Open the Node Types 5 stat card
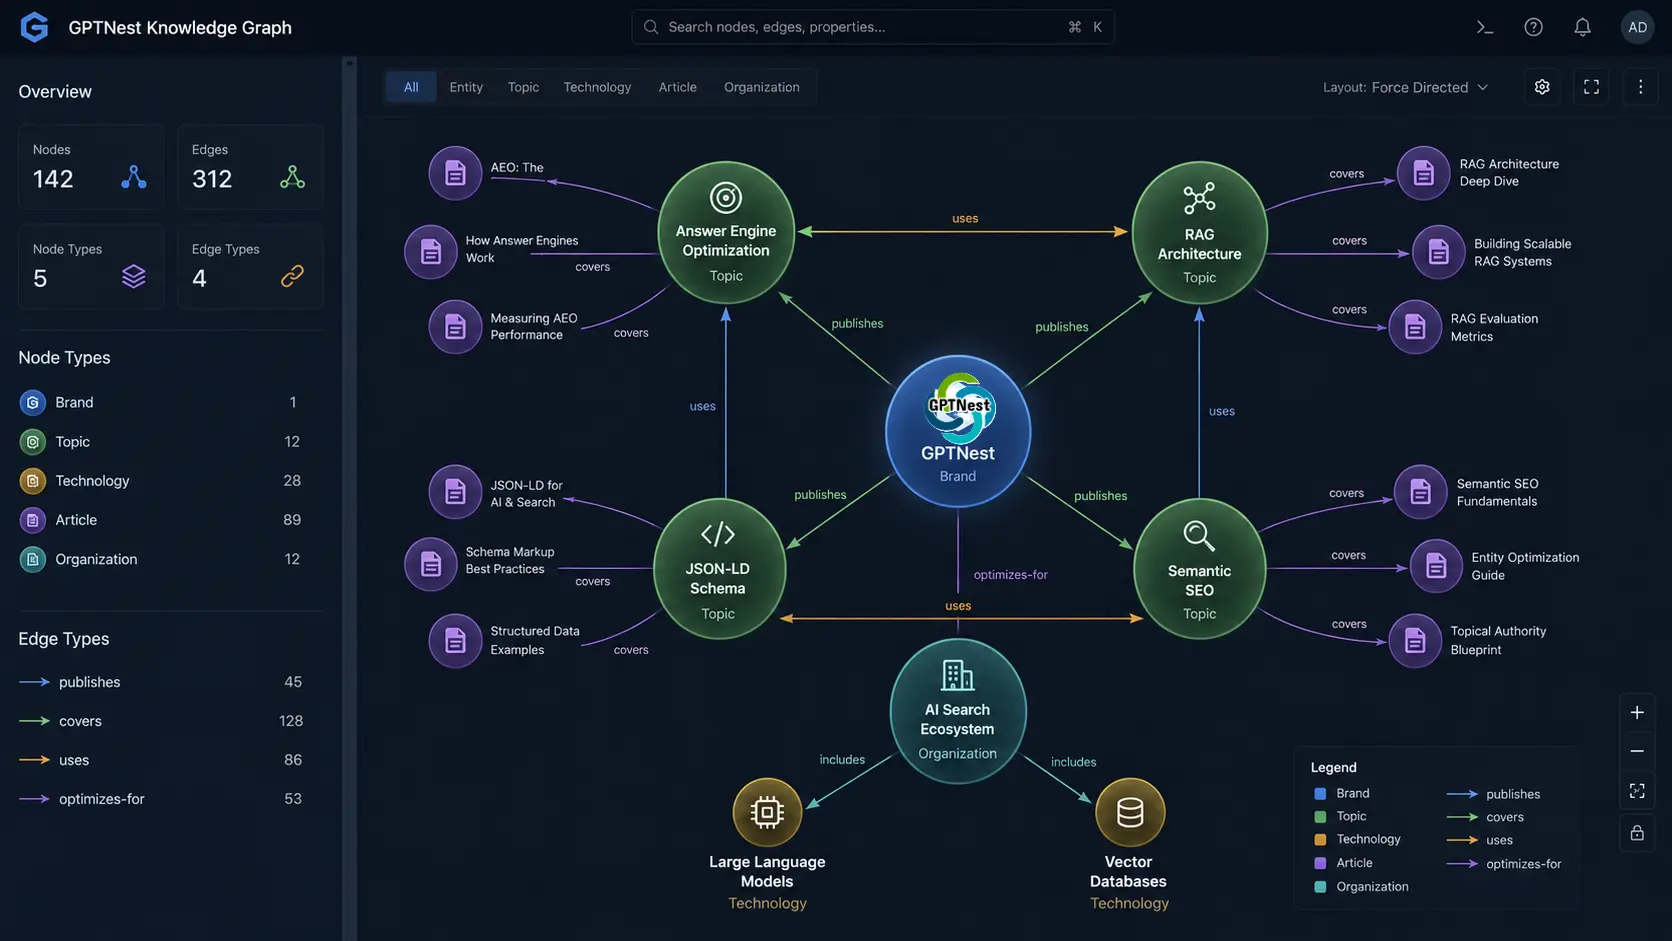The width and height of the screenshot is (1672, 941). point(91,266)
